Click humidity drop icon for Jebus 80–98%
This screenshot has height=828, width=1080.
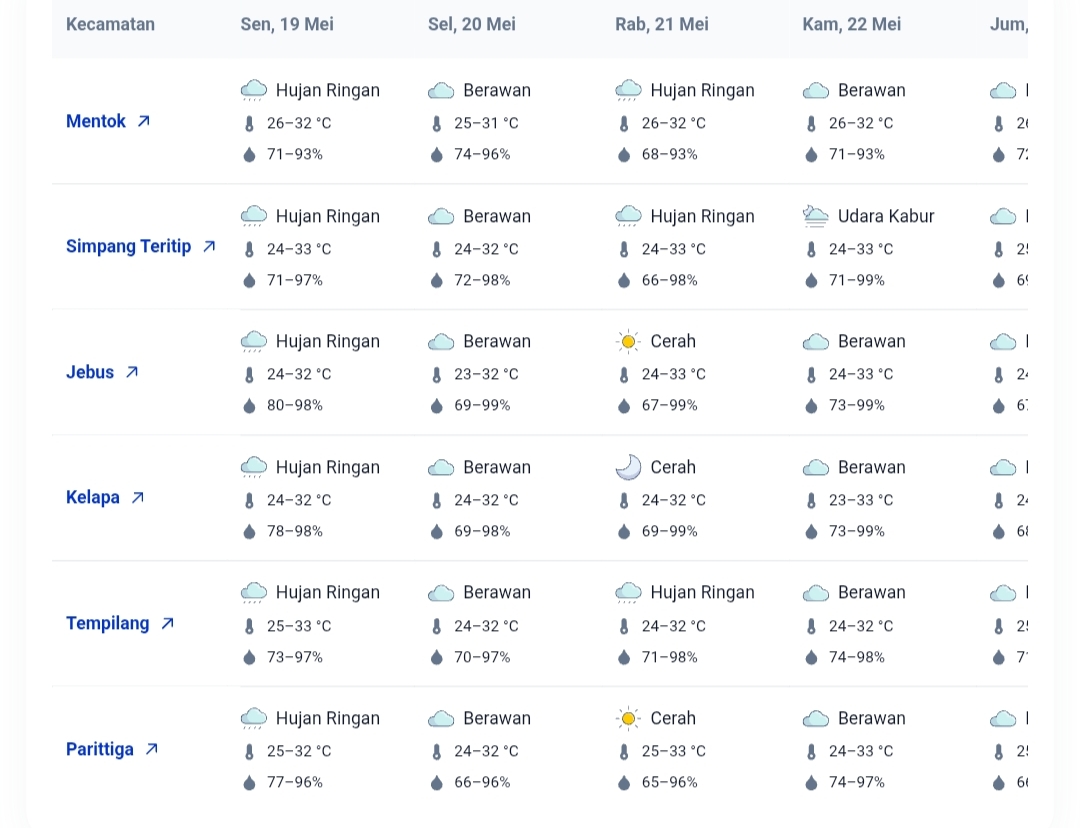tap(249, 406)
